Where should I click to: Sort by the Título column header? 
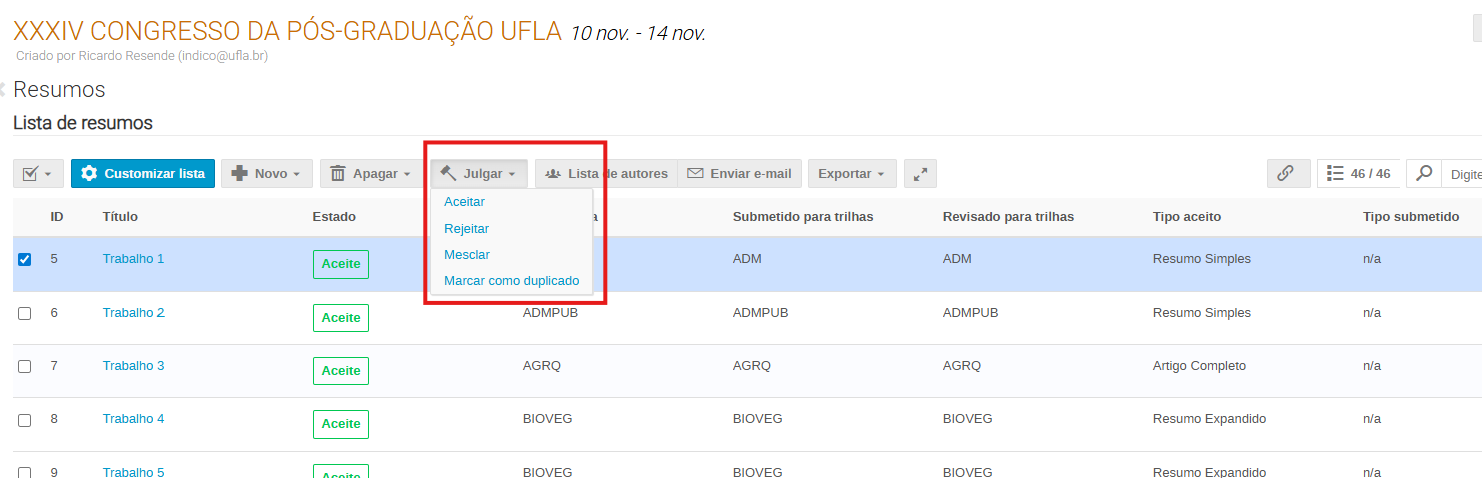tap(120, 217)
